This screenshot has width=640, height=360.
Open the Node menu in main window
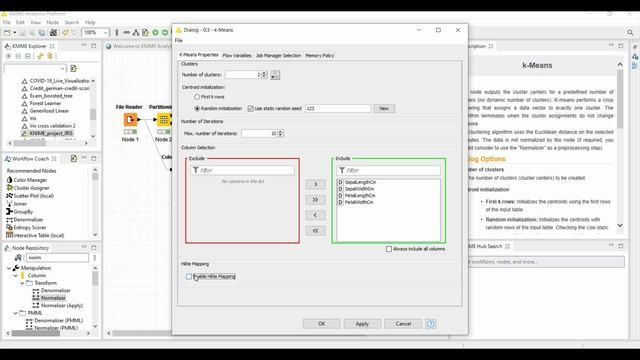tap(53, 22)
